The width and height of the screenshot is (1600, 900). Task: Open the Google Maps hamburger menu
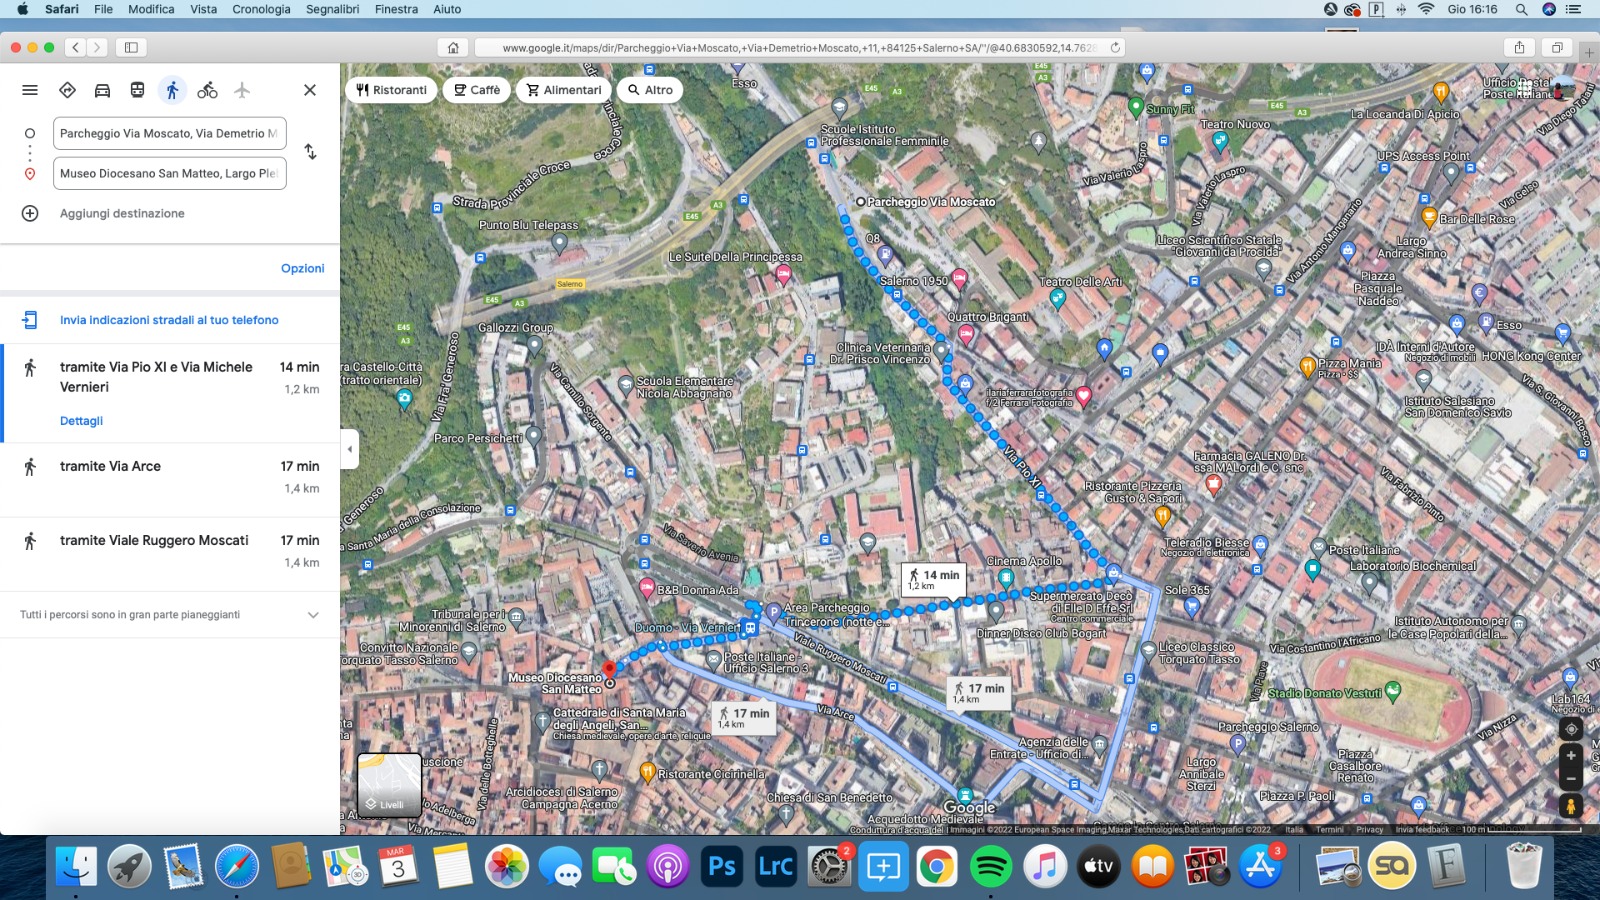coord(30,90)
